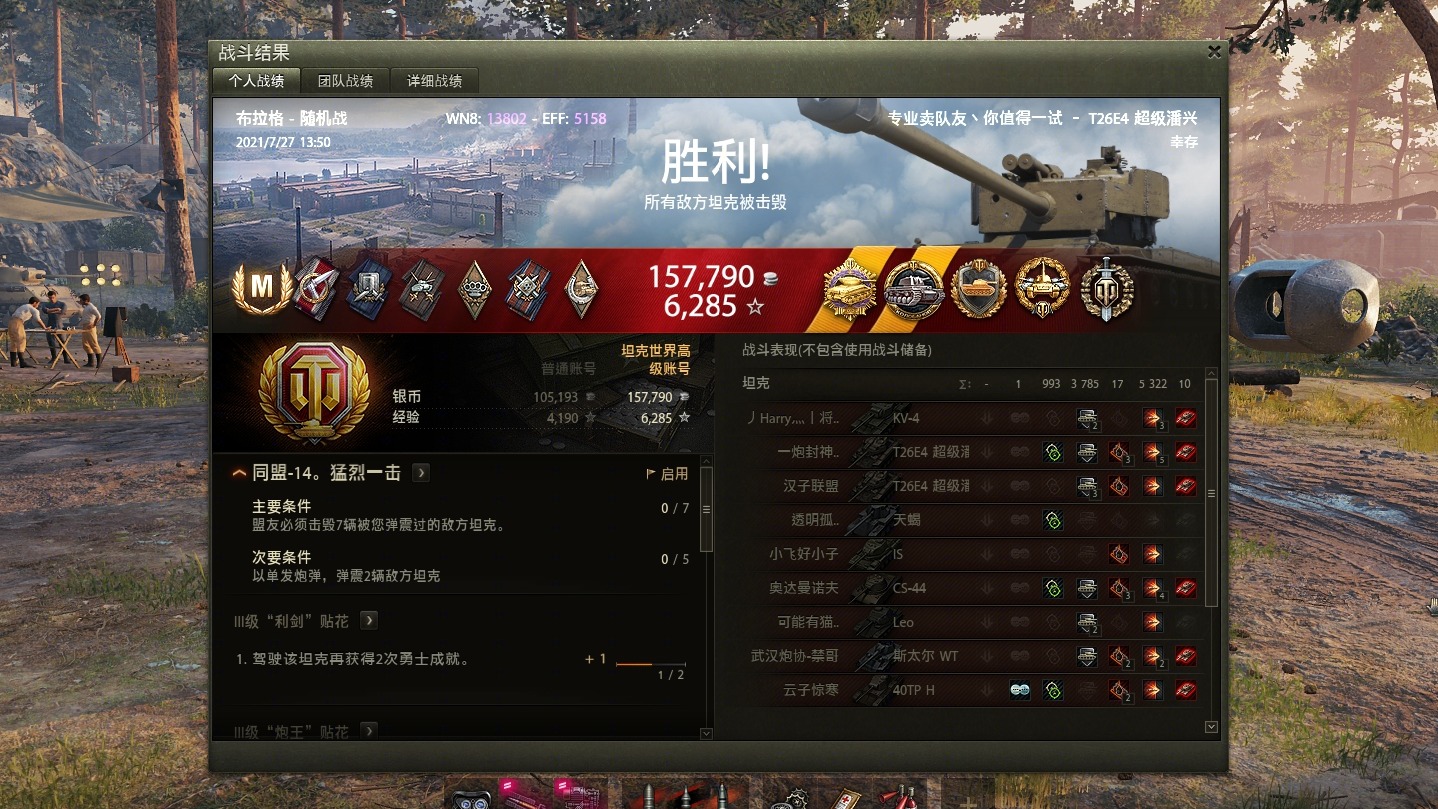The height and width of the screenshot is (809, 1438).
Task: Switch to the 团队战绩 tab
Action: (x=346, y=81)
